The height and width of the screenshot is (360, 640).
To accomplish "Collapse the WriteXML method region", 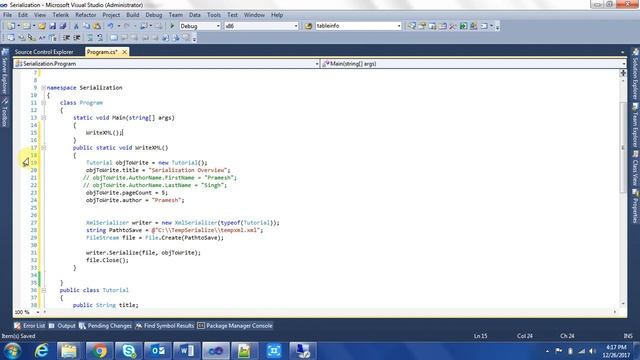I will 43,148.
